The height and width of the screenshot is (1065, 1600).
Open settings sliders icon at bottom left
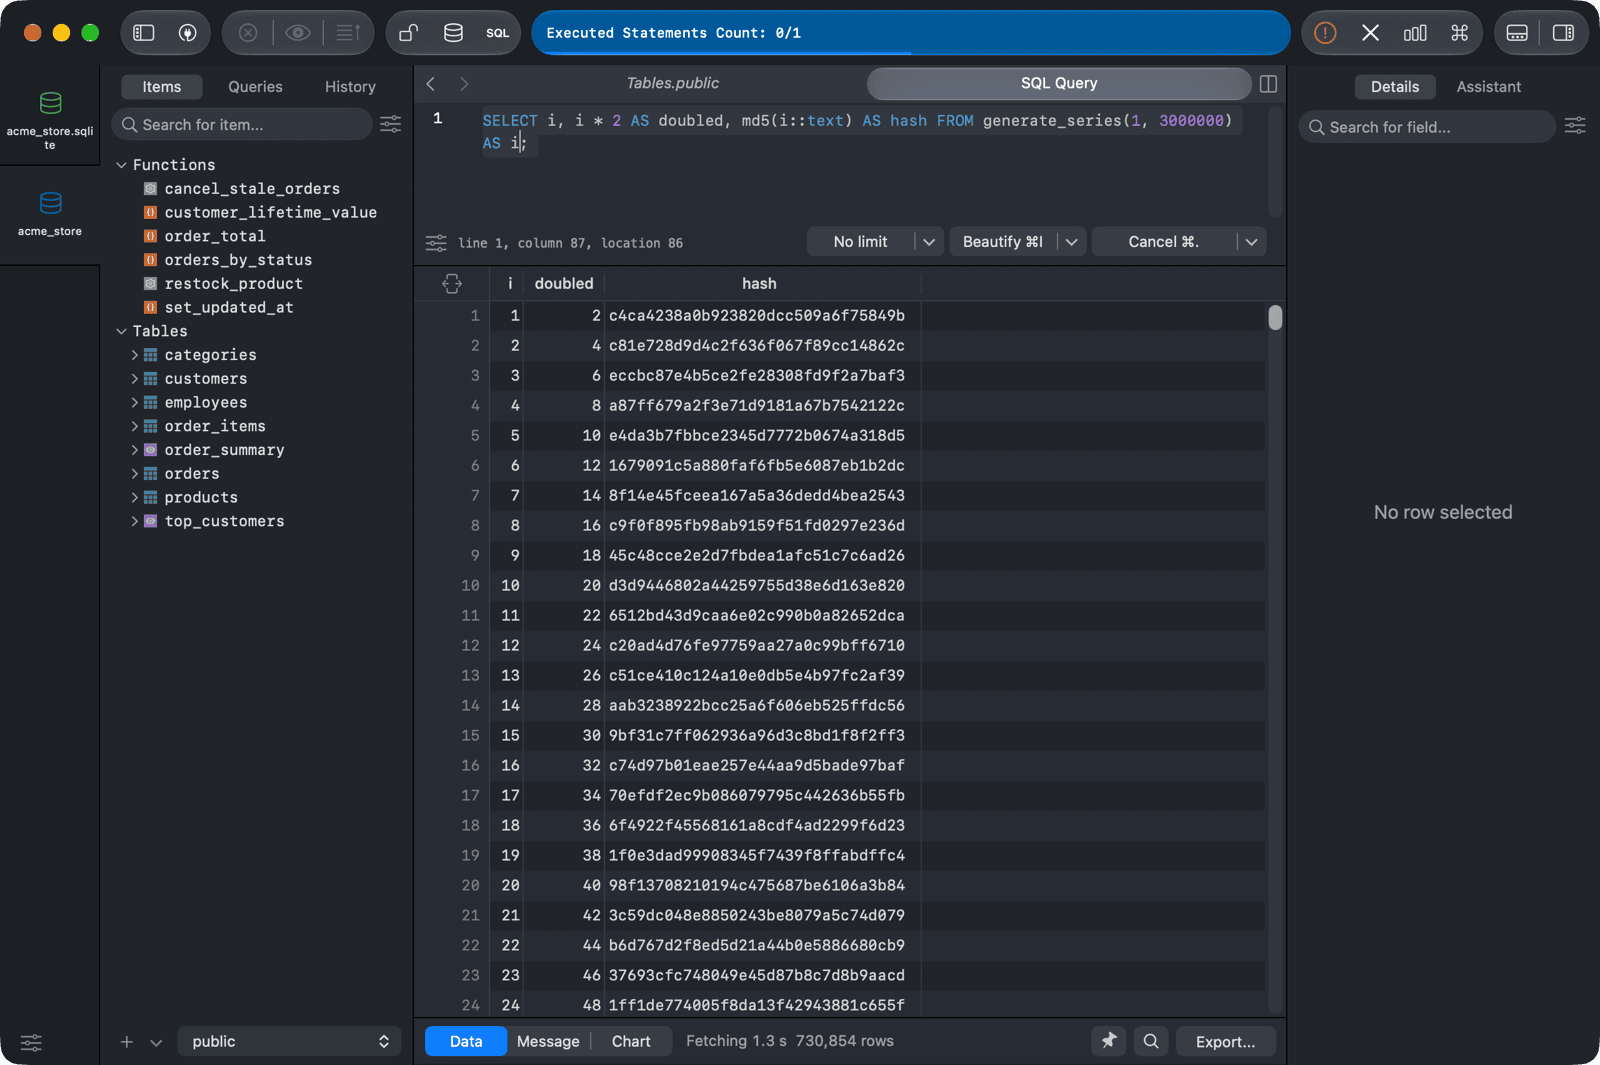[32, 1043]
